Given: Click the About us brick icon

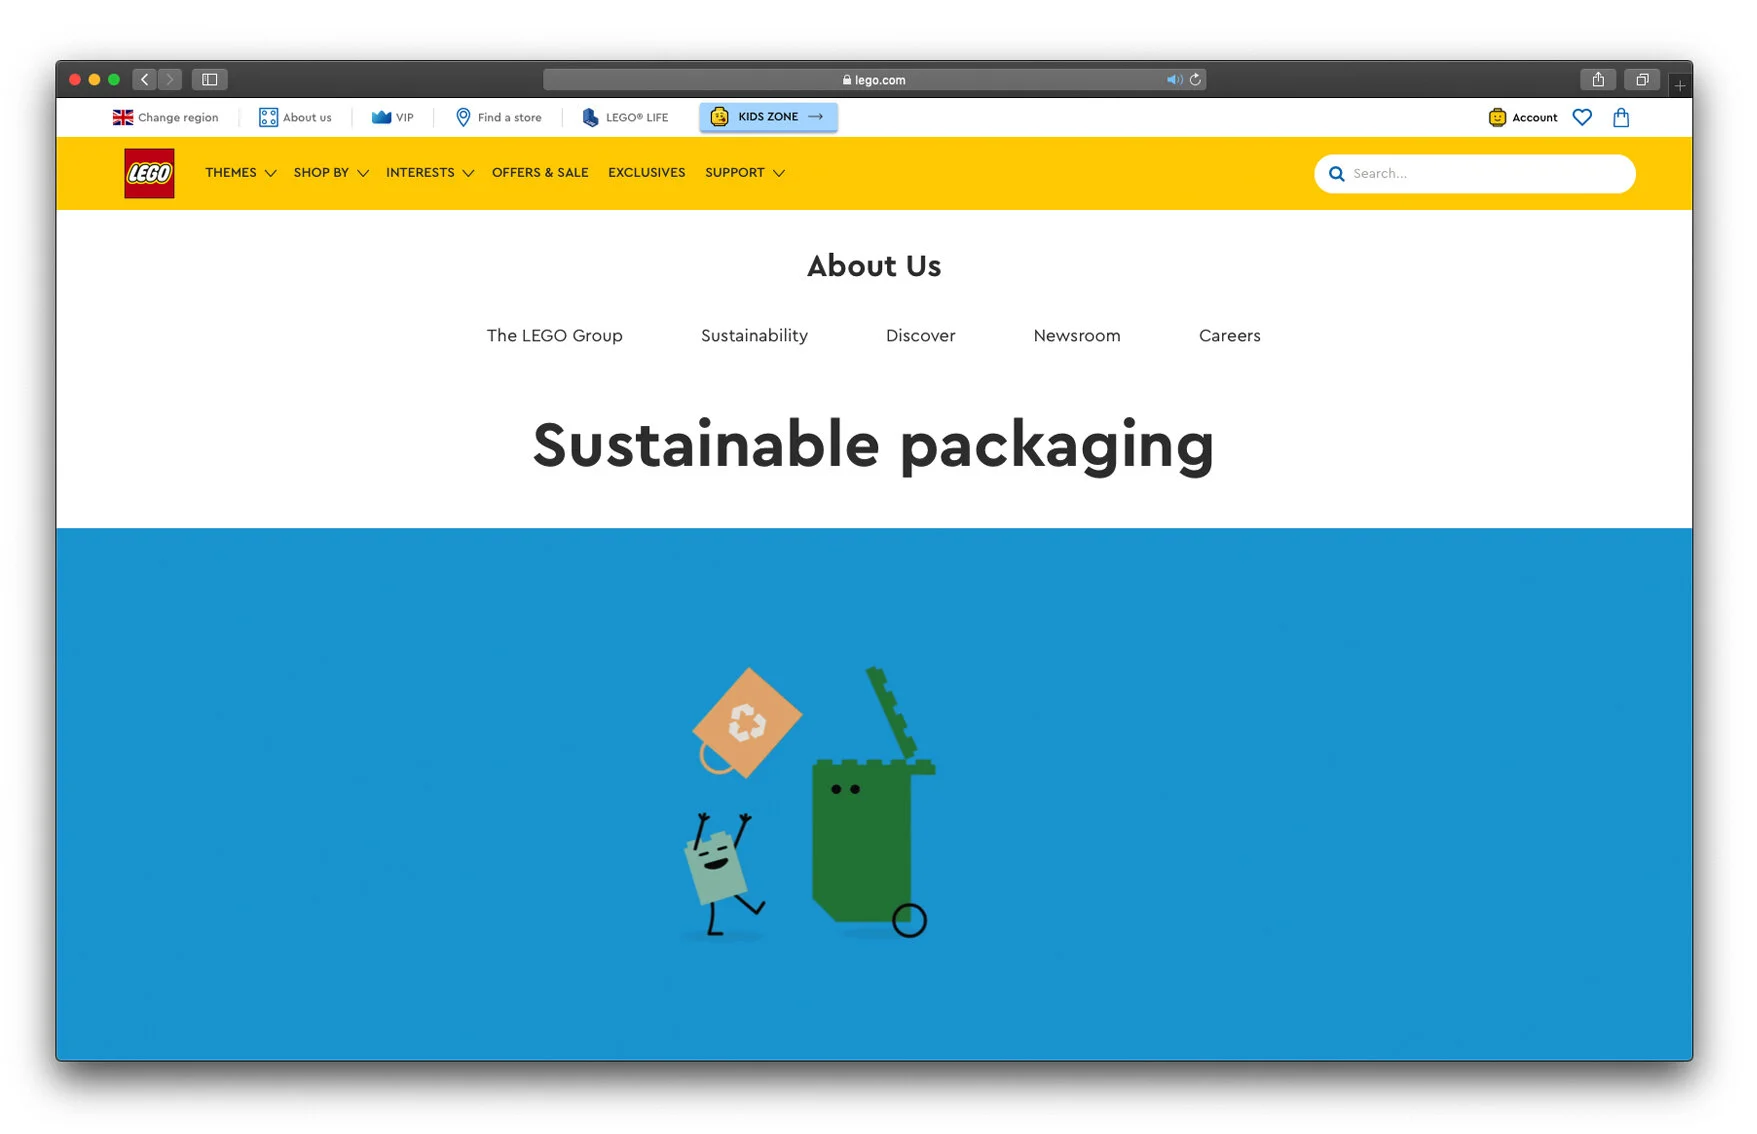Looking at the screenshot, I should coord(268,117).
